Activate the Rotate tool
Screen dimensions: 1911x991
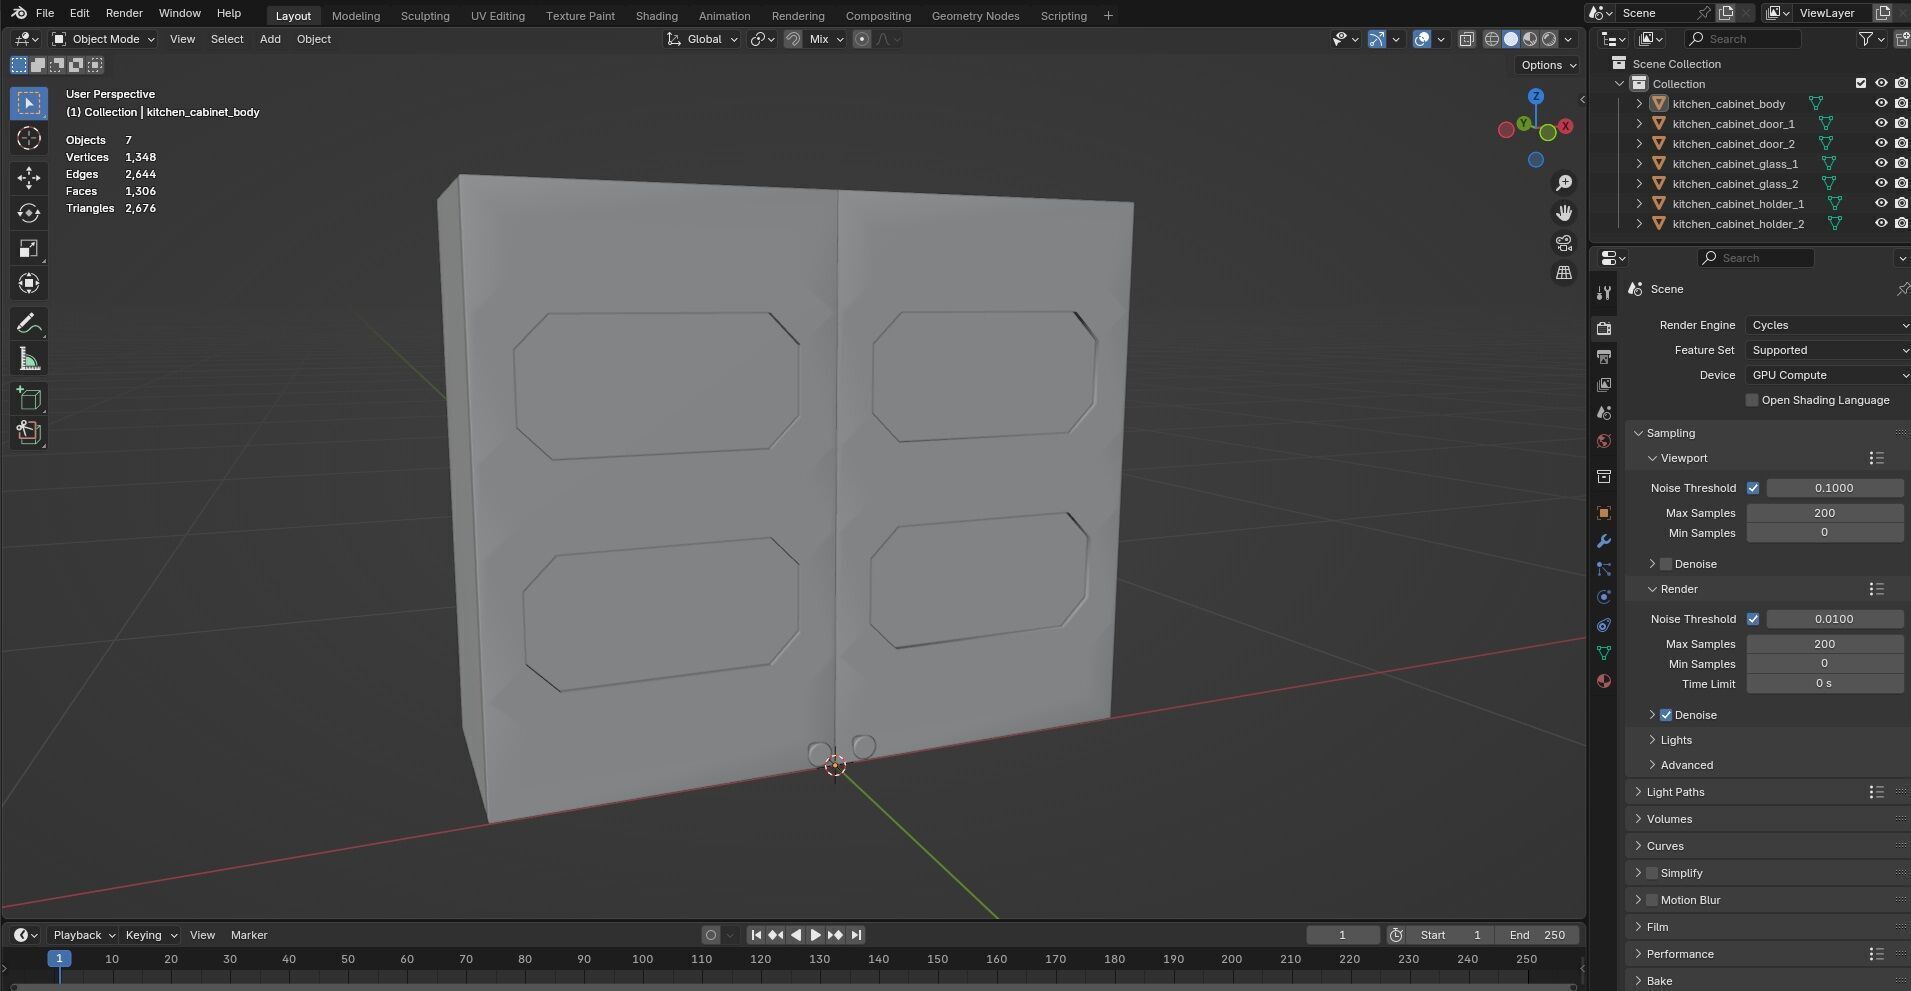[29, 213]
